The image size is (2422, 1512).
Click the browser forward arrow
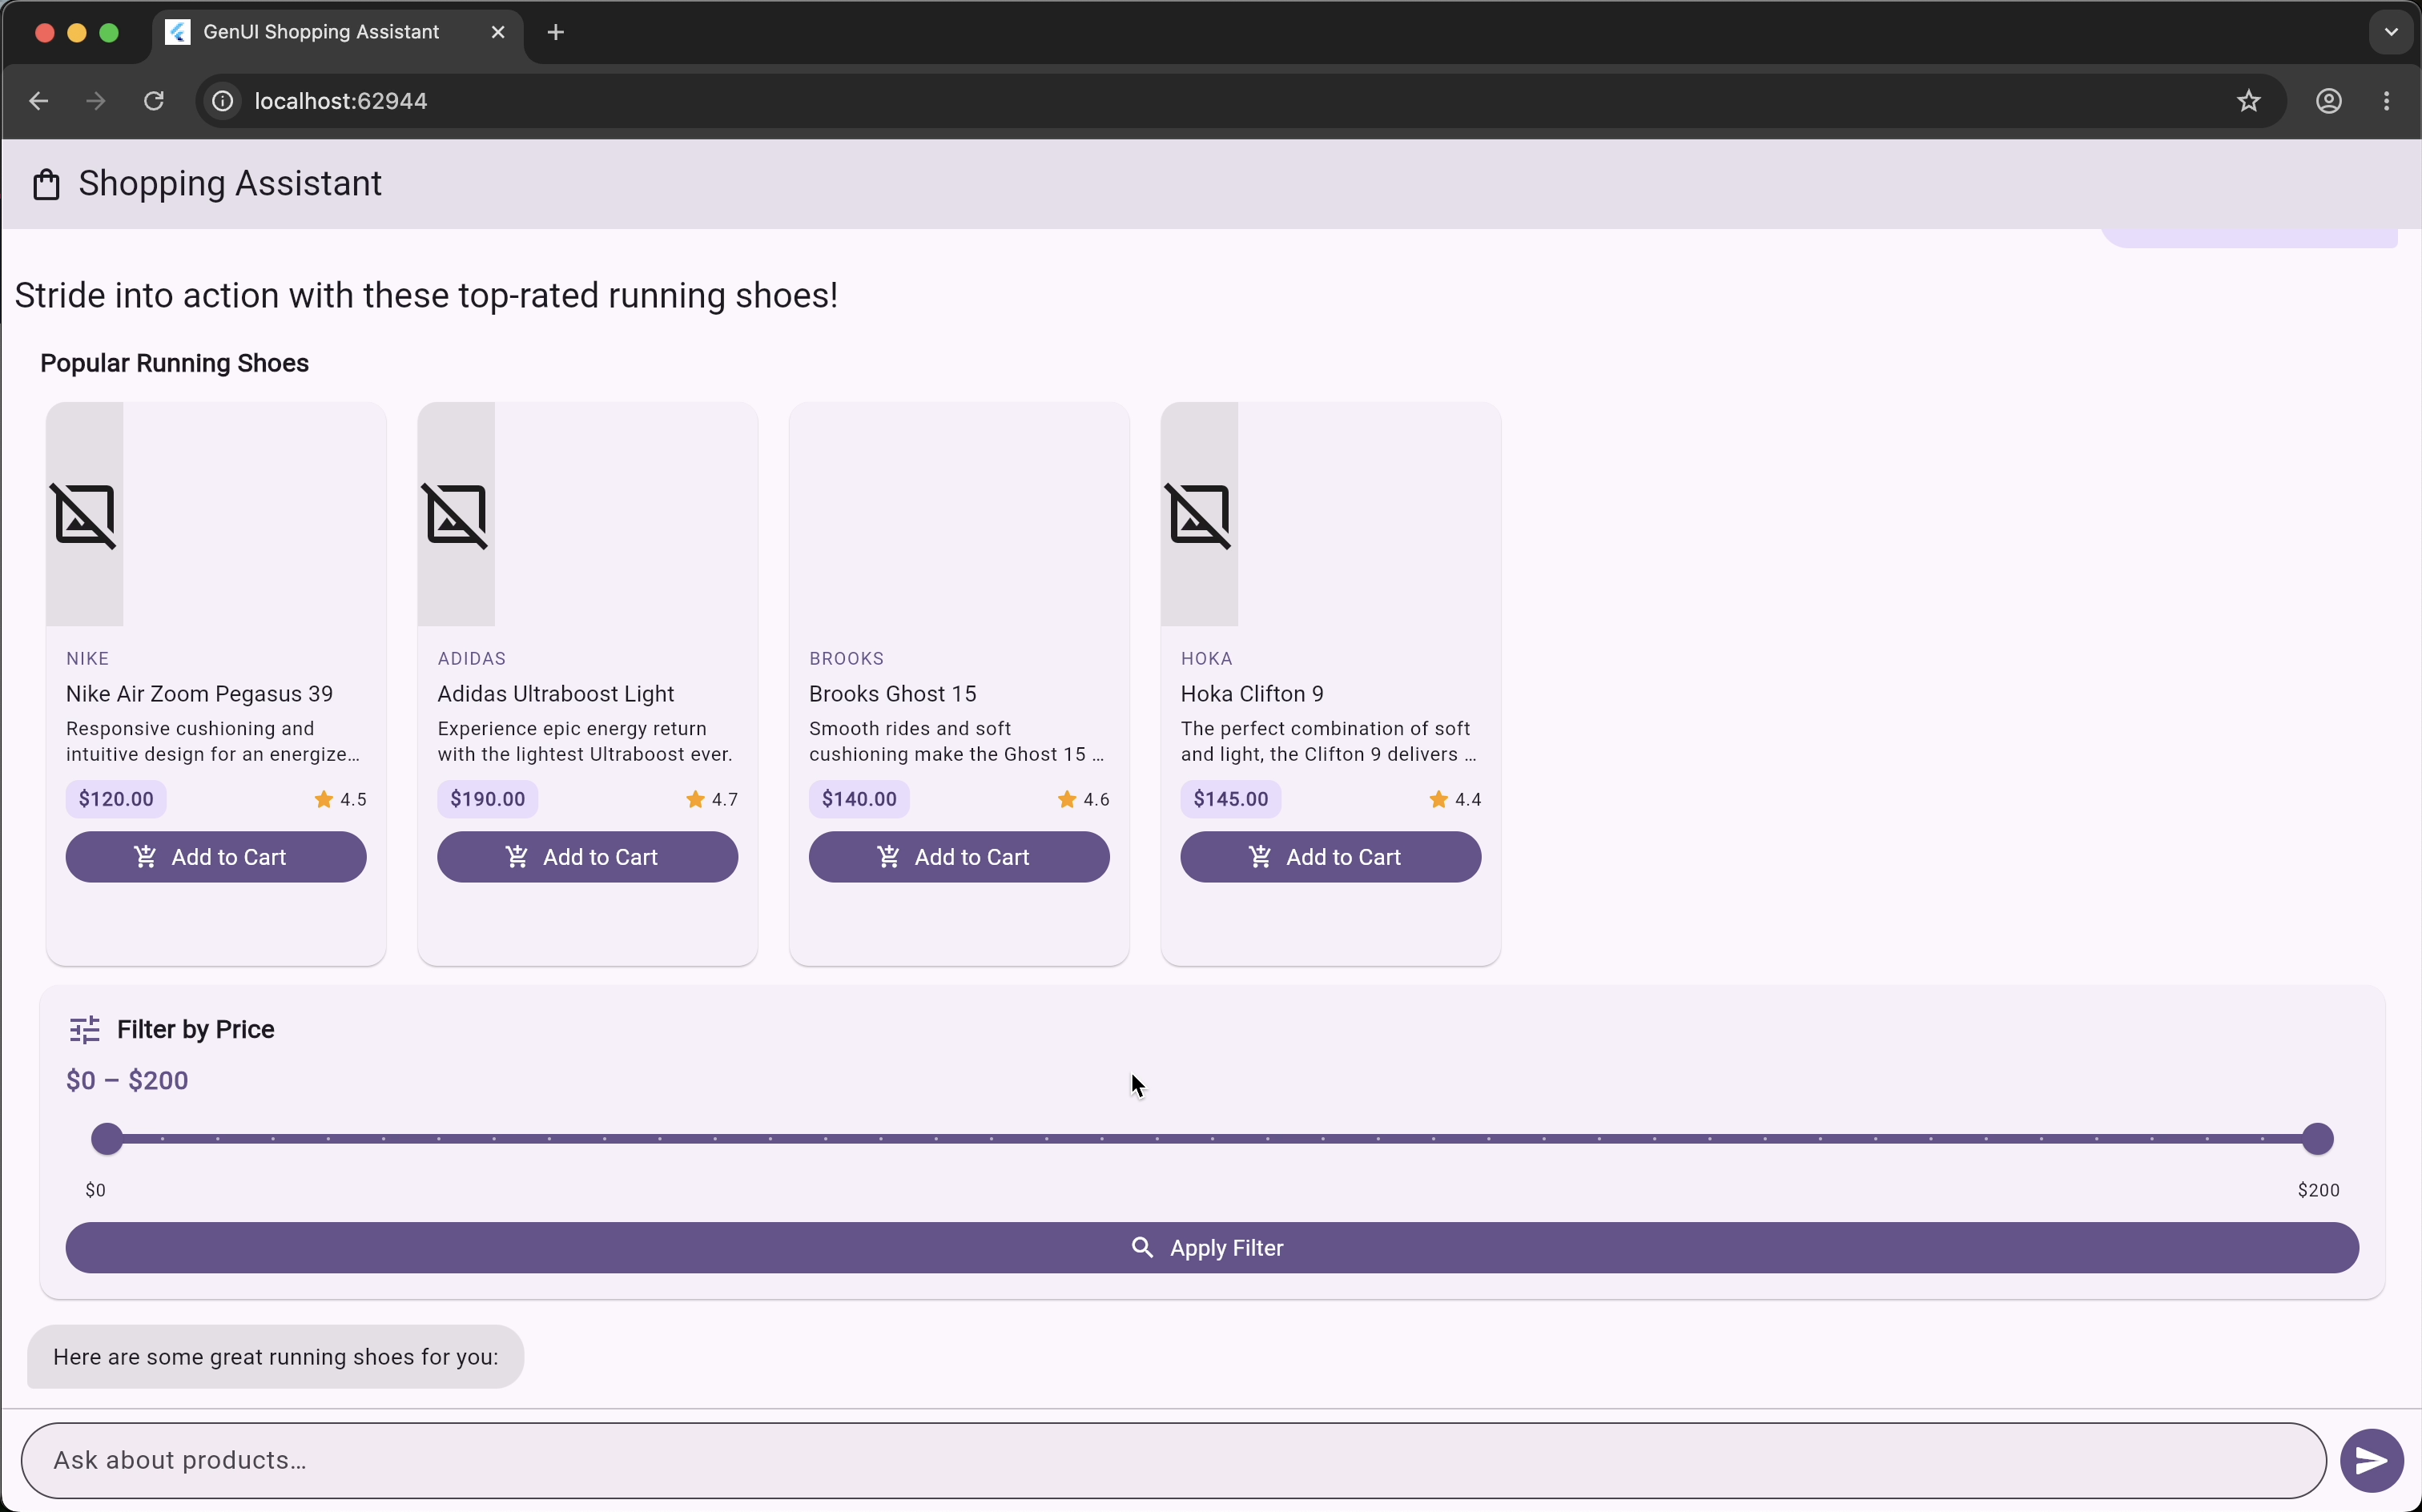pos(96,101)
